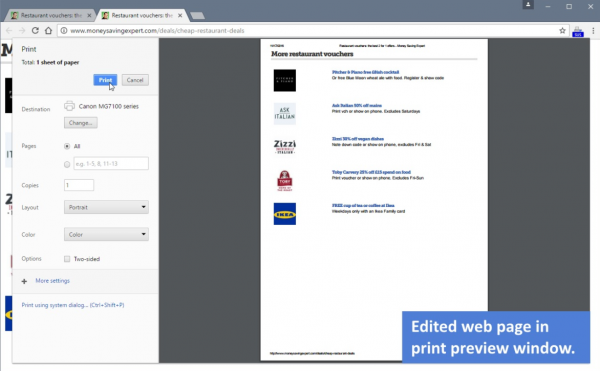600x371 pixels.
Task: Click the Zizzi 50% off vegan dishes link
Action: (358, 138)
